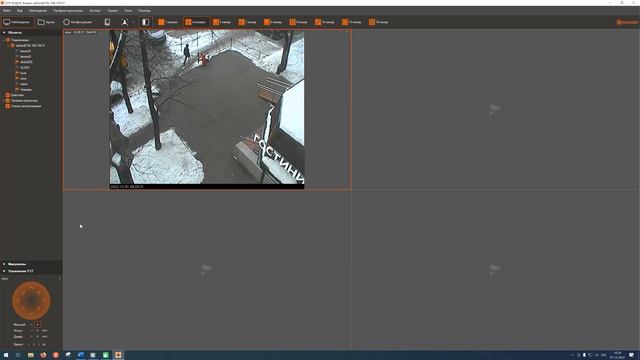Open the Windows Start menu

click(x=6, y=355)
